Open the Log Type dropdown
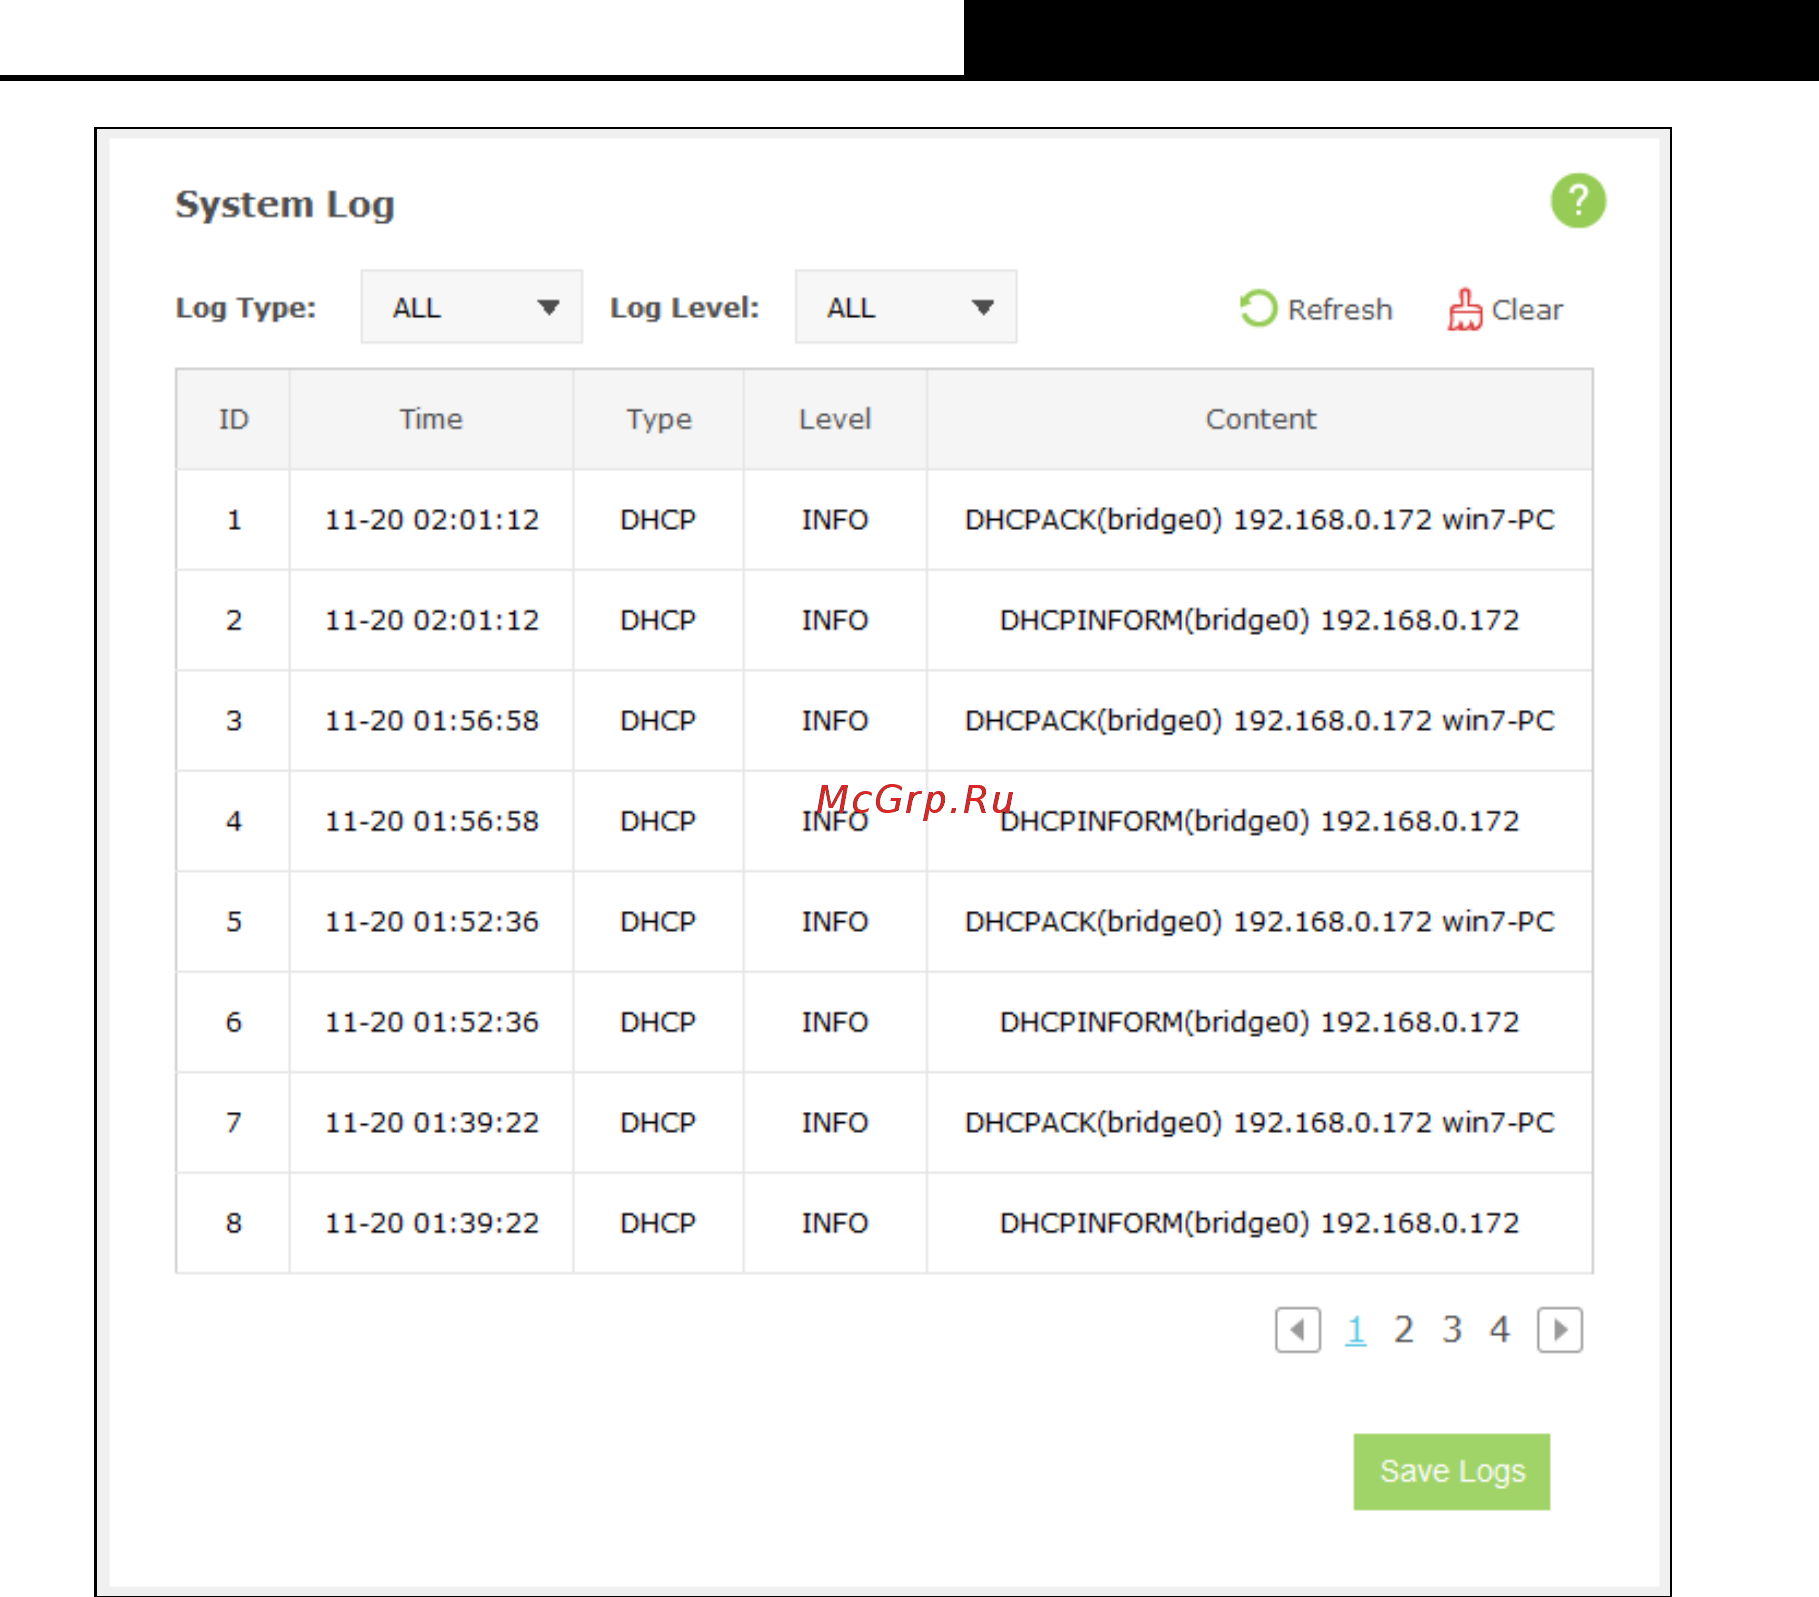 pyautogui.click(x=472, y=307)
